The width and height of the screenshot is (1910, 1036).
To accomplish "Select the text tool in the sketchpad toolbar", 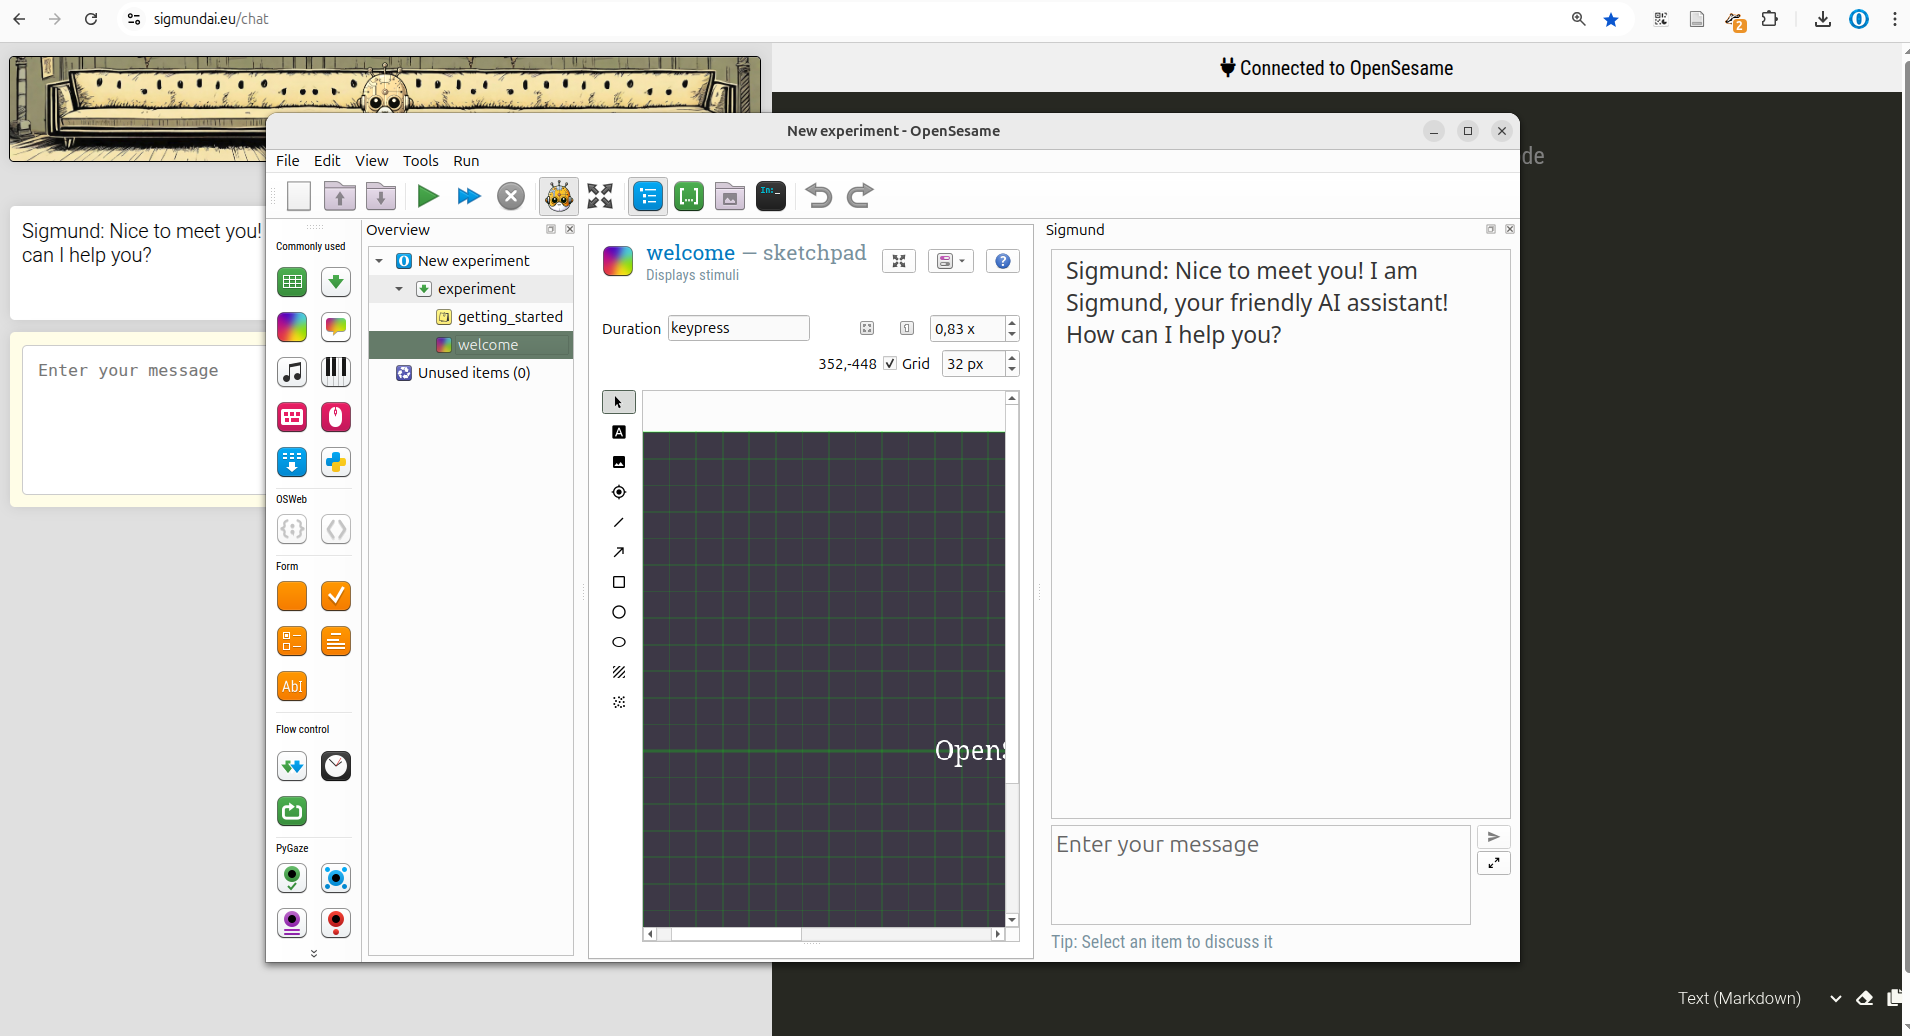I will (x=619, y=431).
